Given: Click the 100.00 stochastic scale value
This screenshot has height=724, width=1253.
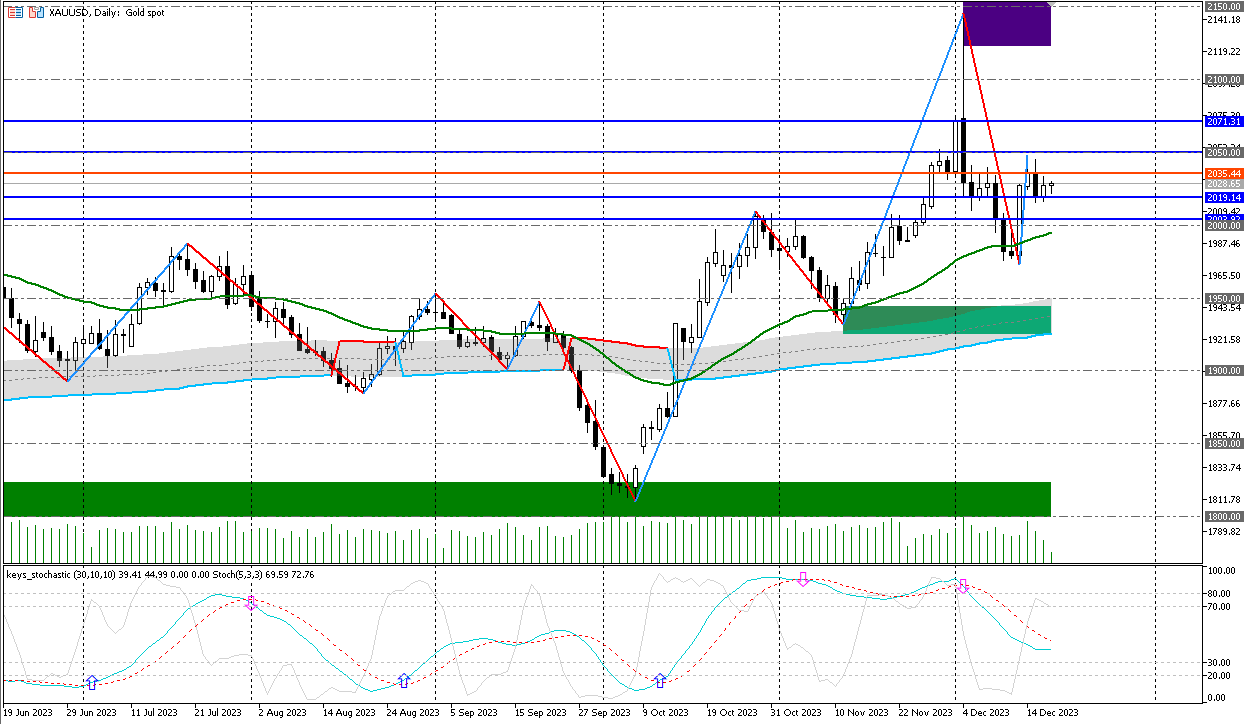Looking at the screenshot, I should point(1223,571).
